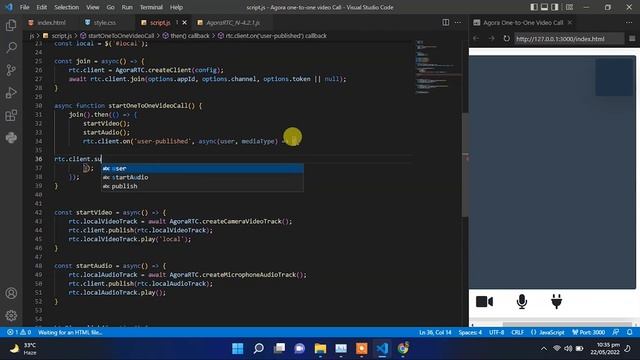This screenshot has height=360, width=640.
Task: Toggle the camera video button in preview
Action: coord(484,302)
